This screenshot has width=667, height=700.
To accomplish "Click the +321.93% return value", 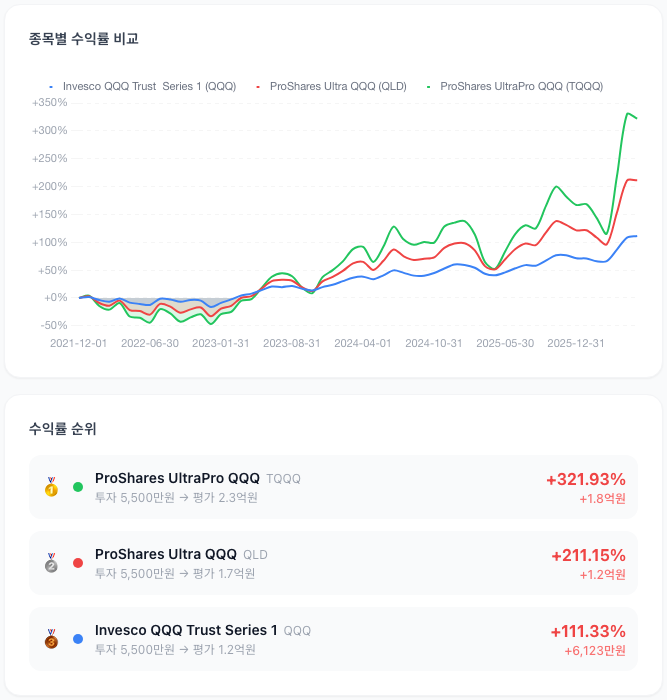I will pyautogui.click(x=586, y=479).
